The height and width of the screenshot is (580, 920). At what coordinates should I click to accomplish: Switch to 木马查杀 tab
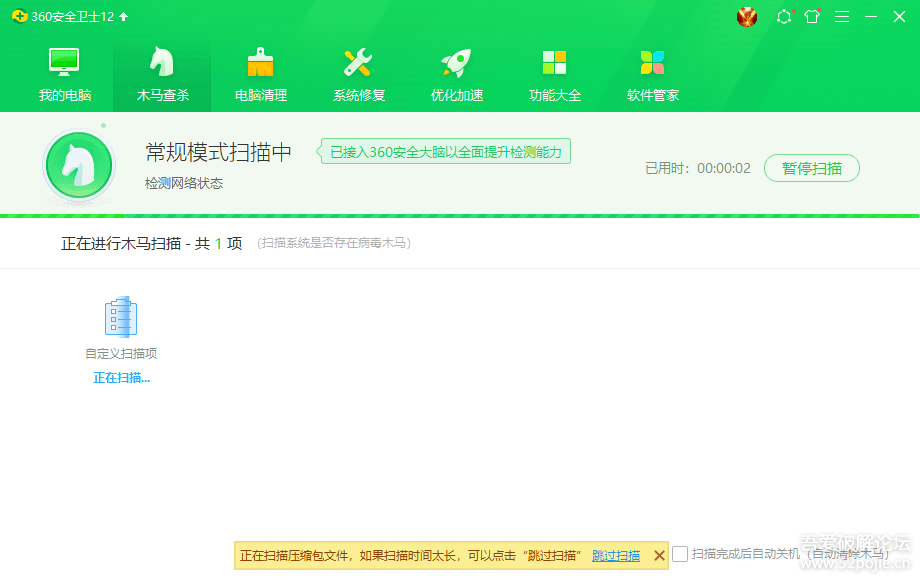(x=163, y=74)
